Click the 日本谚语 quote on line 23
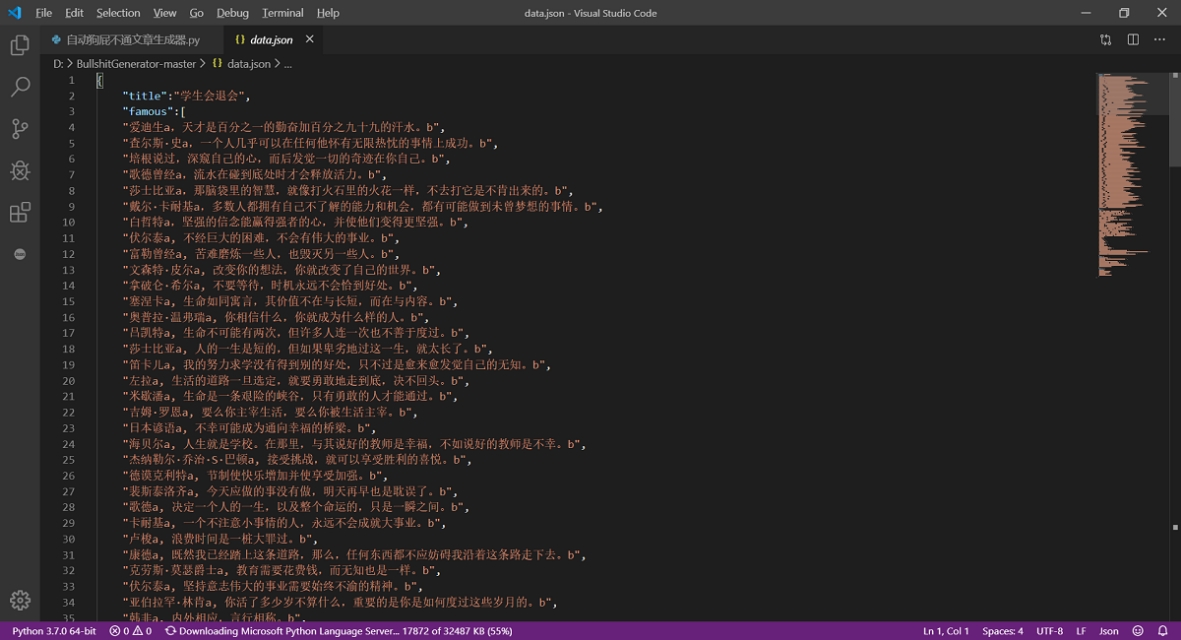The width and height of the screenshot is (1181, 640). tap(248, 428)
